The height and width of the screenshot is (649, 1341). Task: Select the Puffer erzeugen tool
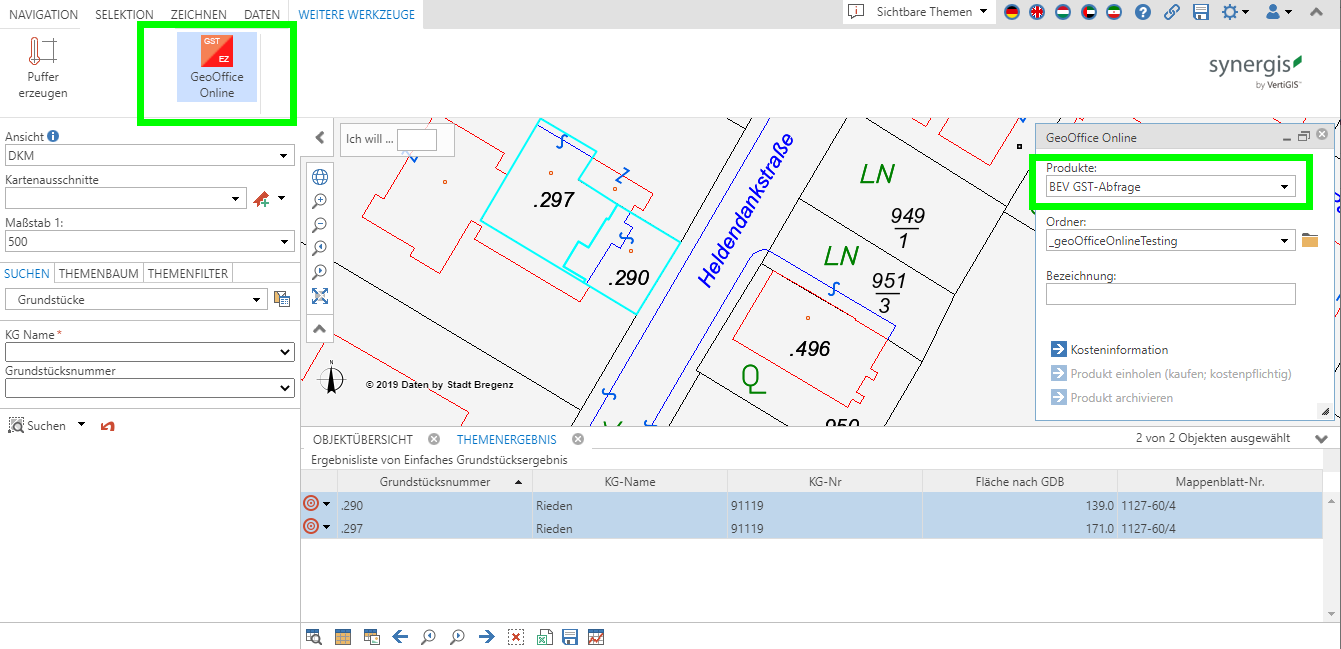42,67
